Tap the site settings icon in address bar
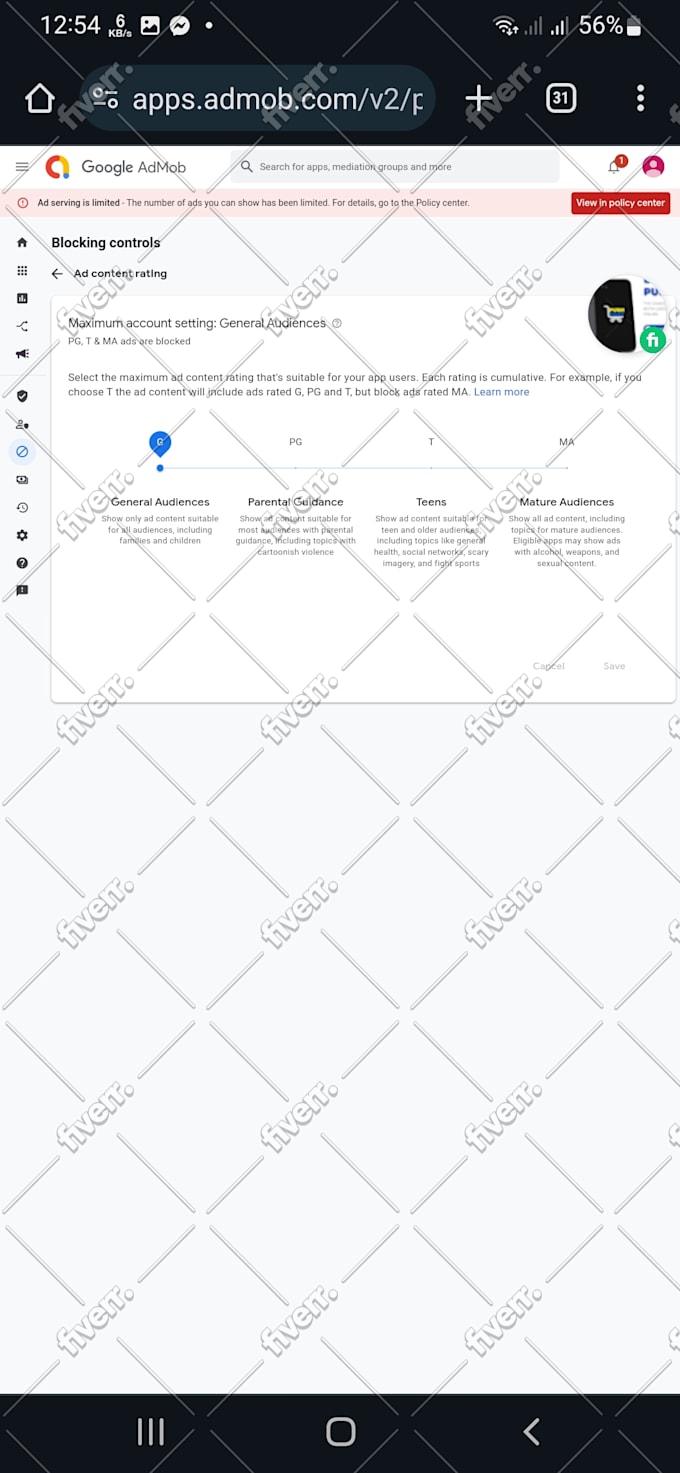The width and height of the screenshot is (680, 1473). (x=104, y=98)
